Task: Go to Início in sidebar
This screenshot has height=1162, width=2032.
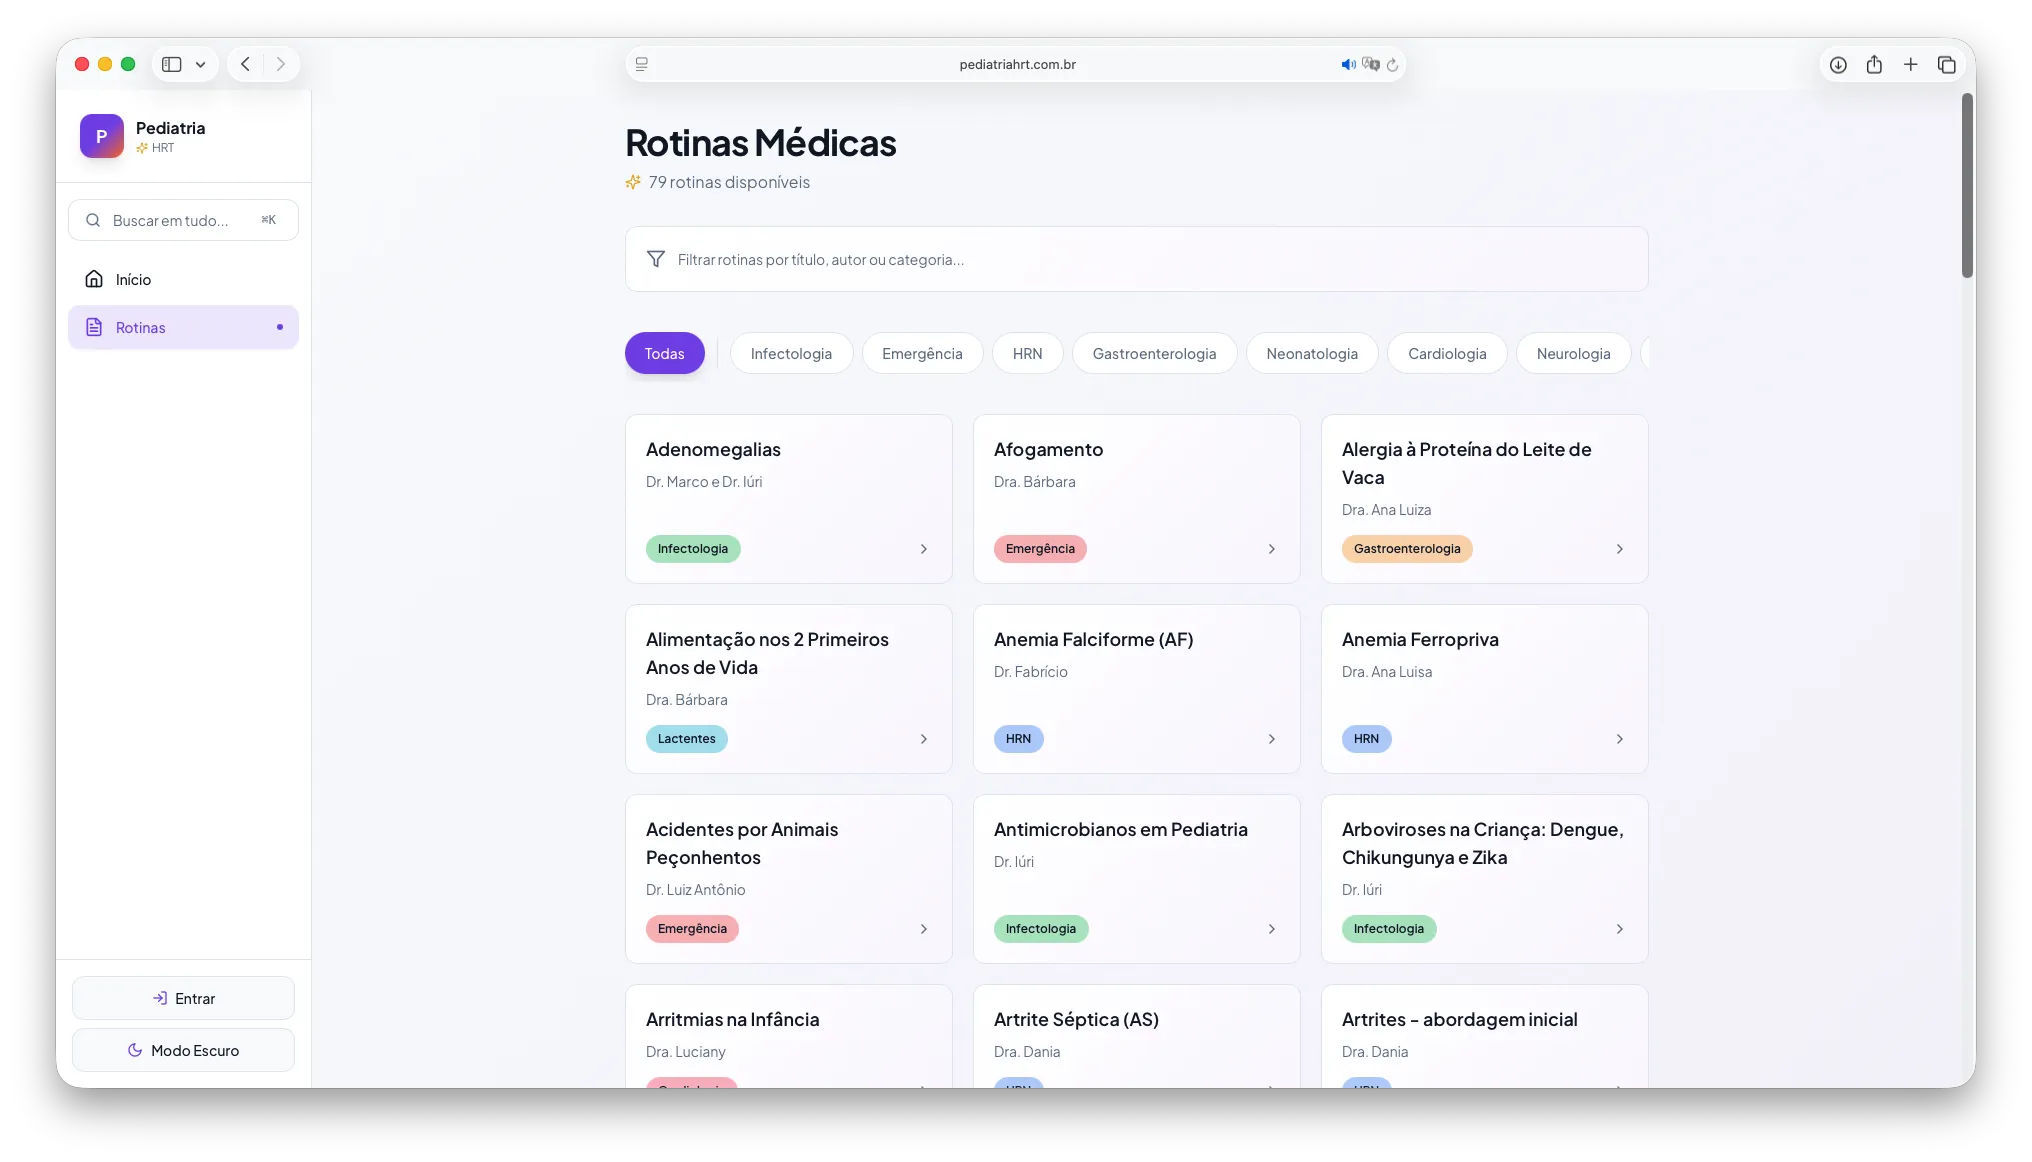Action: tap(133, 279)
